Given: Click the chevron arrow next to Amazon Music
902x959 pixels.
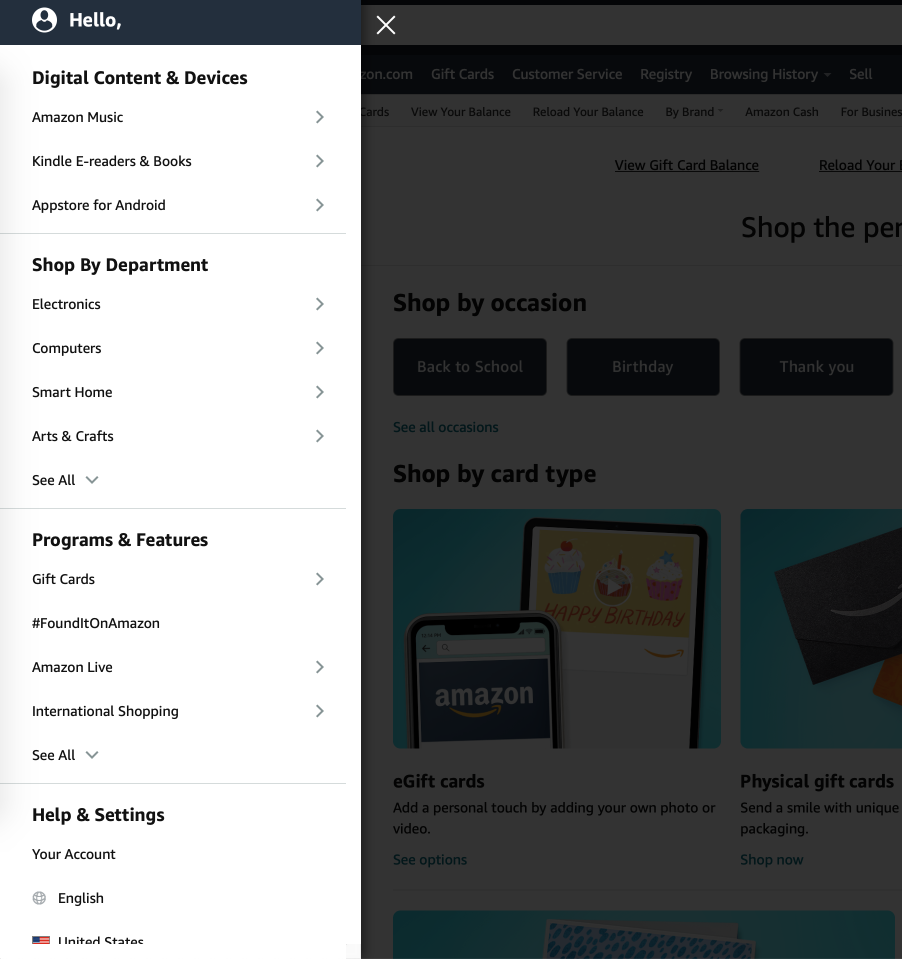Looking at the screenshot, I should [x=319, y=117].
